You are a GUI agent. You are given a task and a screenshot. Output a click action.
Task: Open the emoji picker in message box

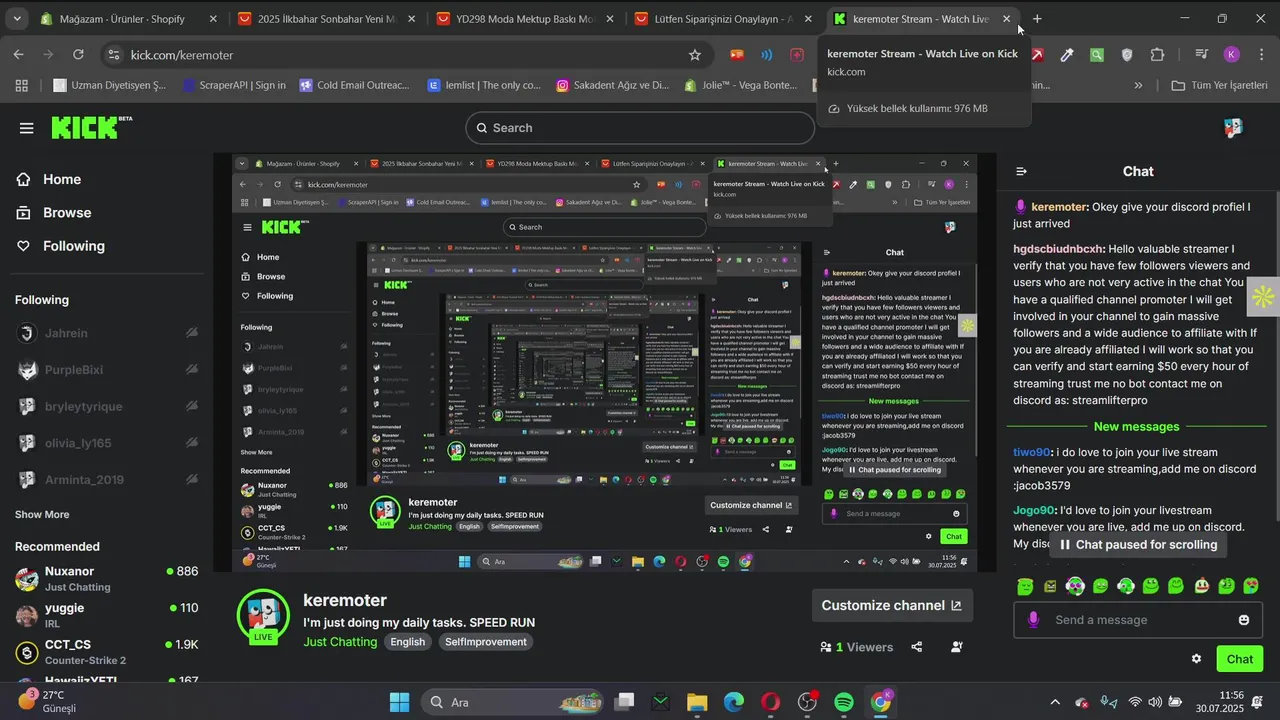[x=1244, y=620]
